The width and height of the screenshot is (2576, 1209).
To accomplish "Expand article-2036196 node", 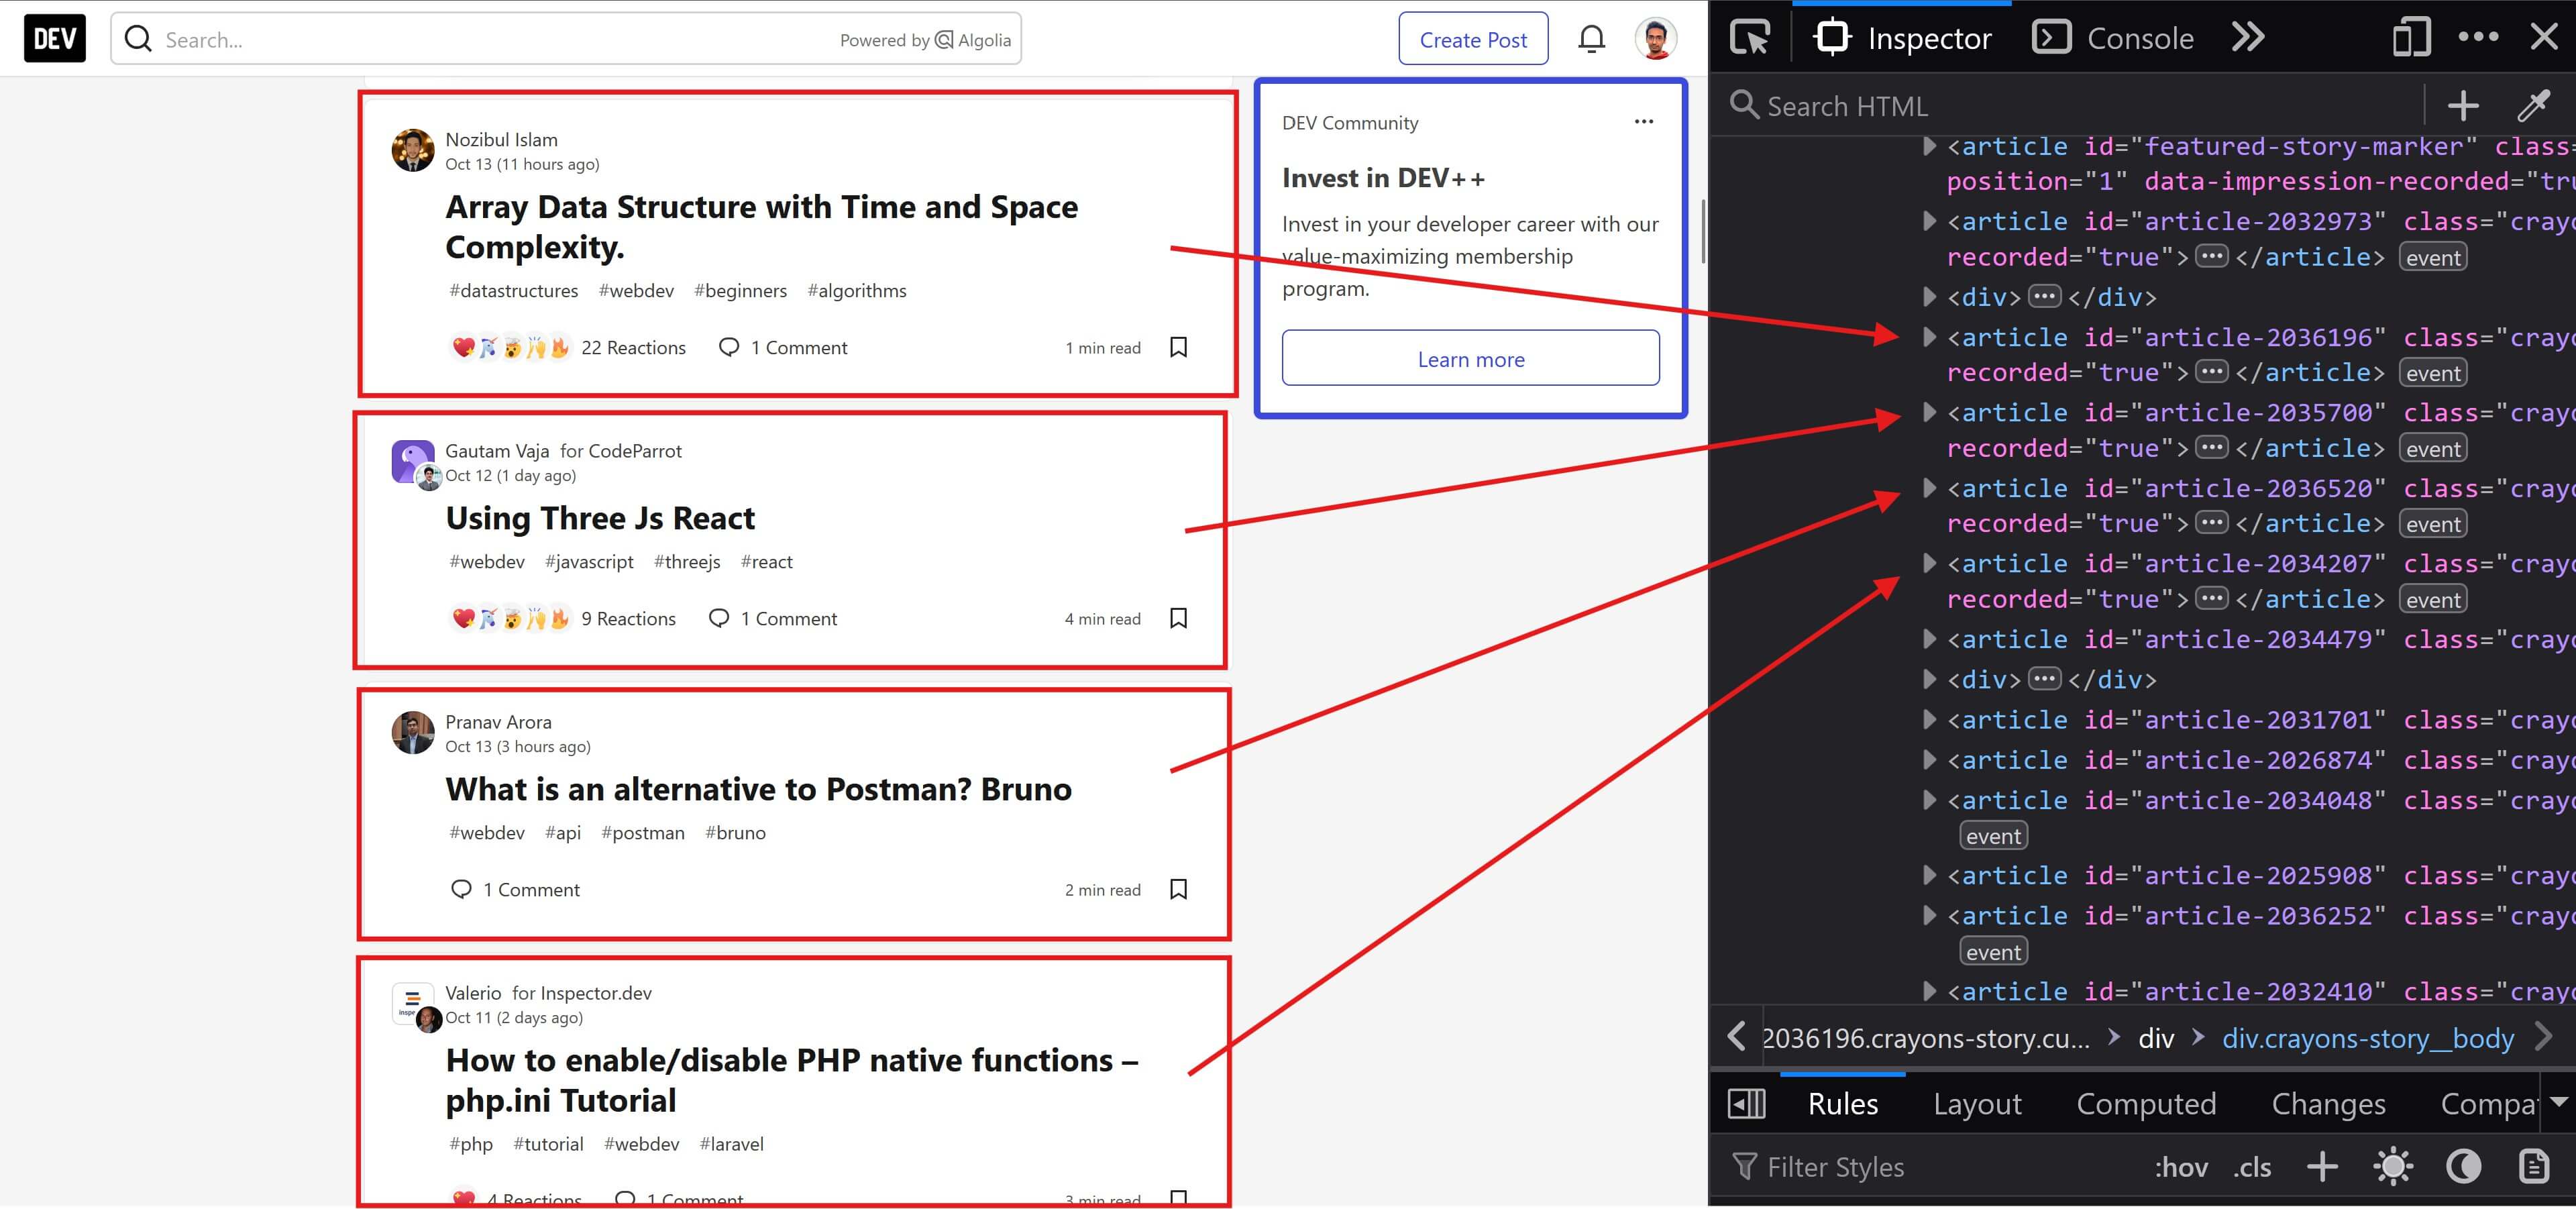I will 1930,337.
